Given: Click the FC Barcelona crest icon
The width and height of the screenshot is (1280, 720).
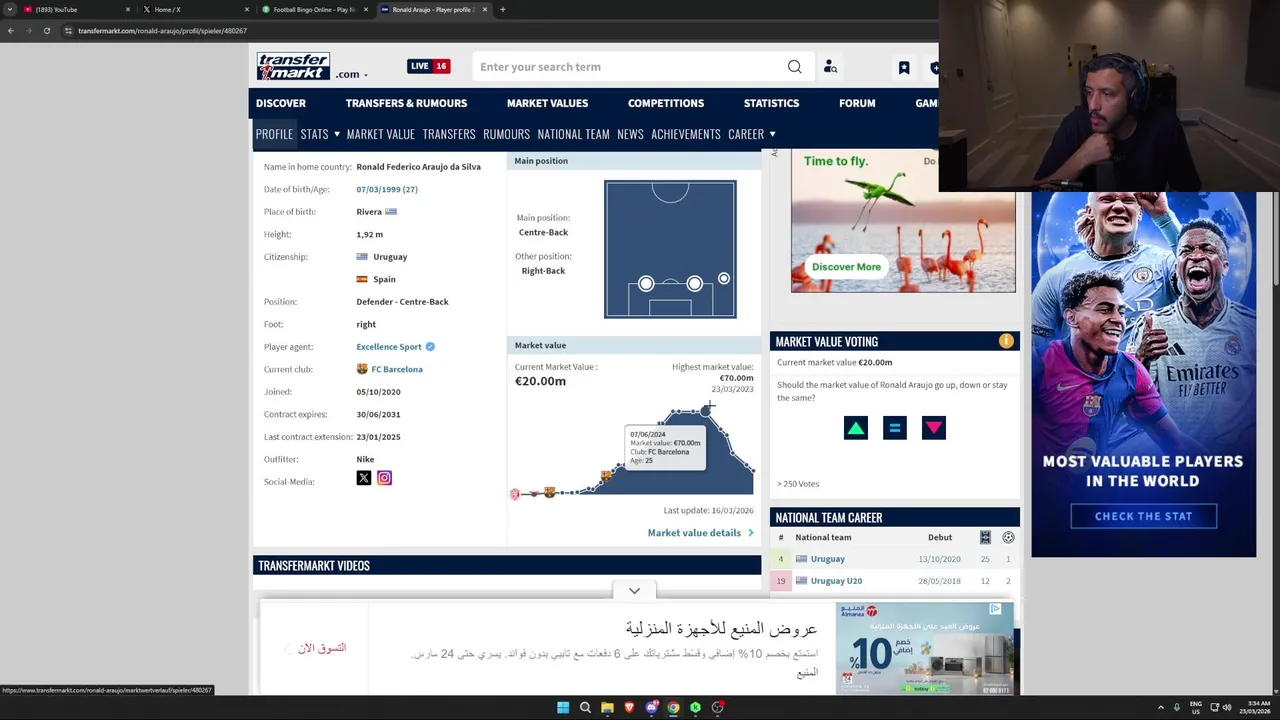Looking at the screenshot, I should pyautogui.click(x=362, y=369).
